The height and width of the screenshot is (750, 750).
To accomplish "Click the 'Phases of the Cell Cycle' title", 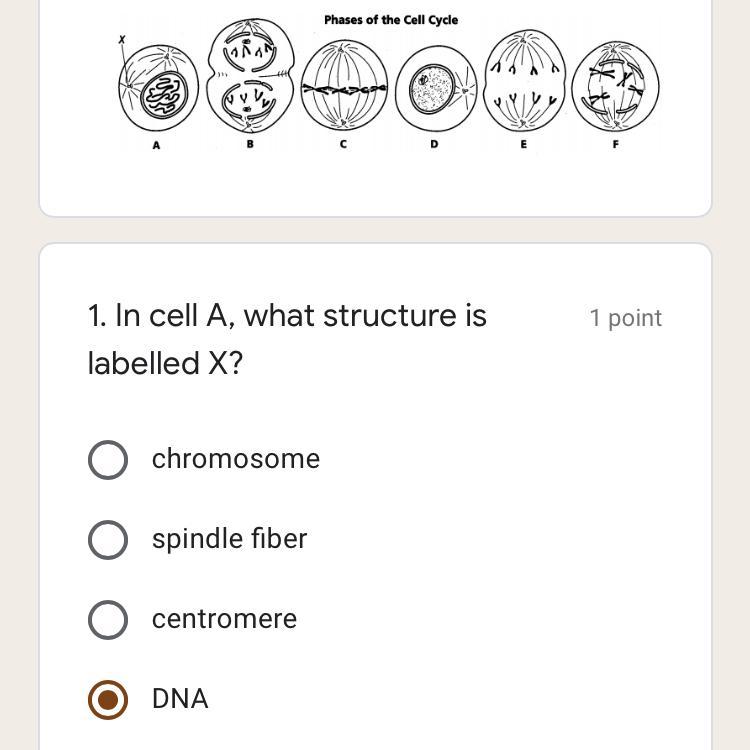I will coord(391,20).
